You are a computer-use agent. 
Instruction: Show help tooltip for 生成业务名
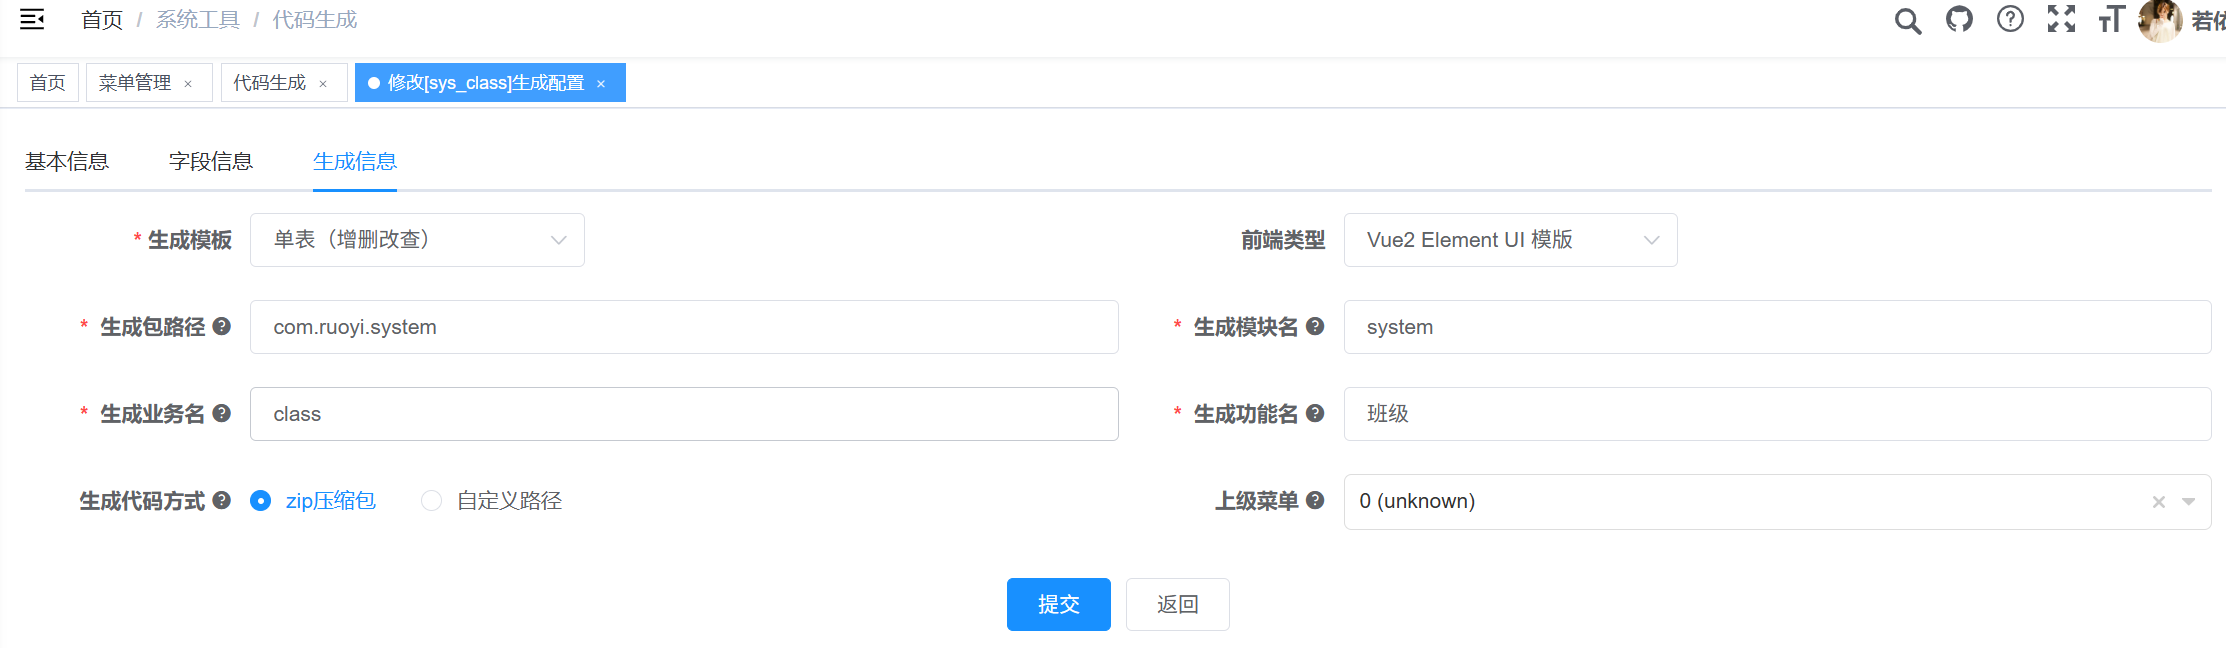click(222, 413)
